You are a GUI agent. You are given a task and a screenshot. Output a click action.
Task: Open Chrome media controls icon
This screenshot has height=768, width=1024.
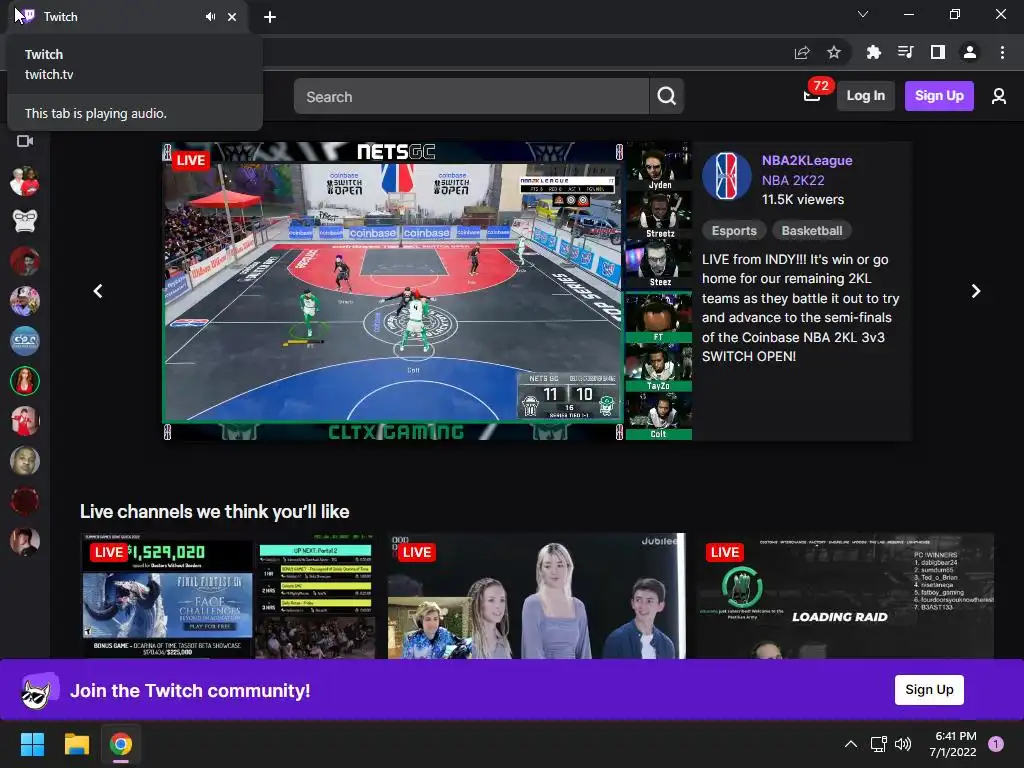point(905,52)
